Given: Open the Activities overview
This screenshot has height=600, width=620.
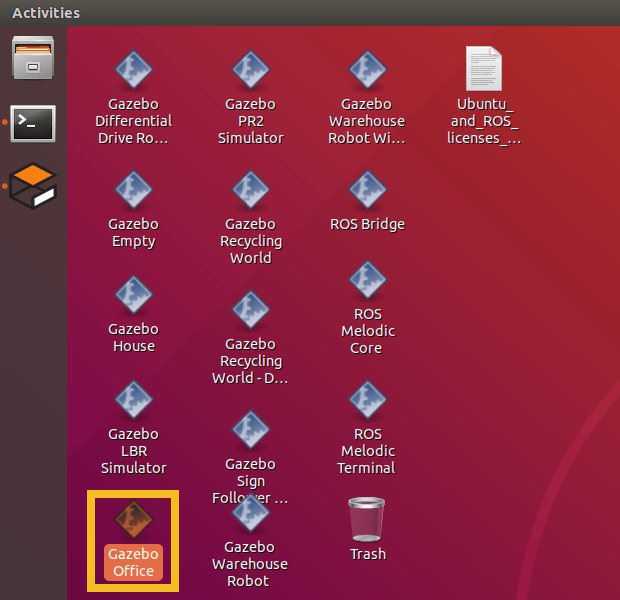Looking at the screenshot, I should [x=46, y=13].
